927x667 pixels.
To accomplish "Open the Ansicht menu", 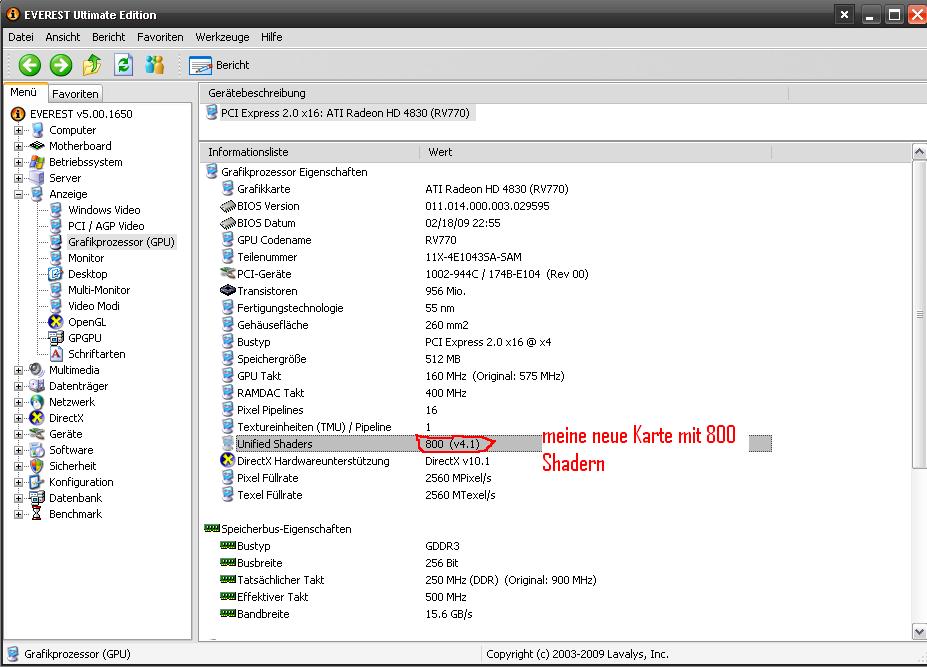I will [63, 37].
